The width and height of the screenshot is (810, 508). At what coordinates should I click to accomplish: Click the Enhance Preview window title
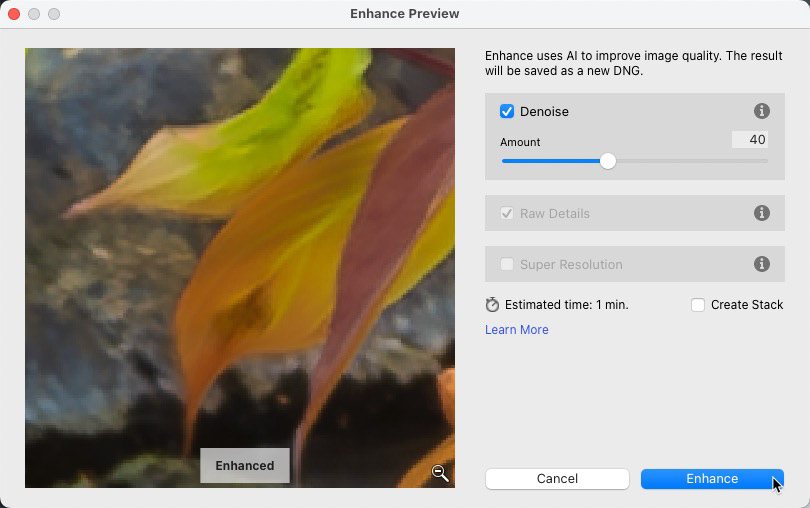404,14
